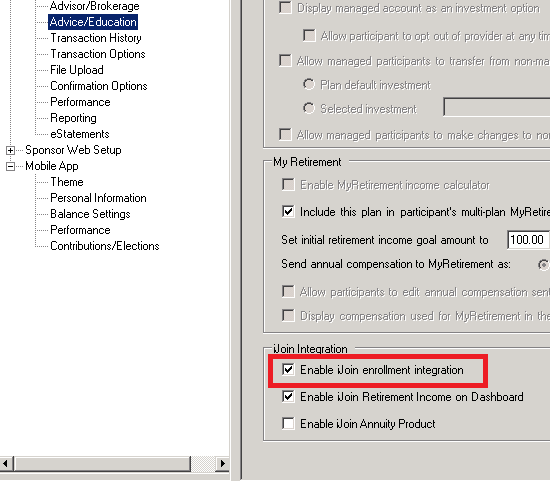Uncheck Include this plan in multi-plan MyRetirement
Image resolution: width=550 pixels, height=481 pixels.
coord(288,212)
